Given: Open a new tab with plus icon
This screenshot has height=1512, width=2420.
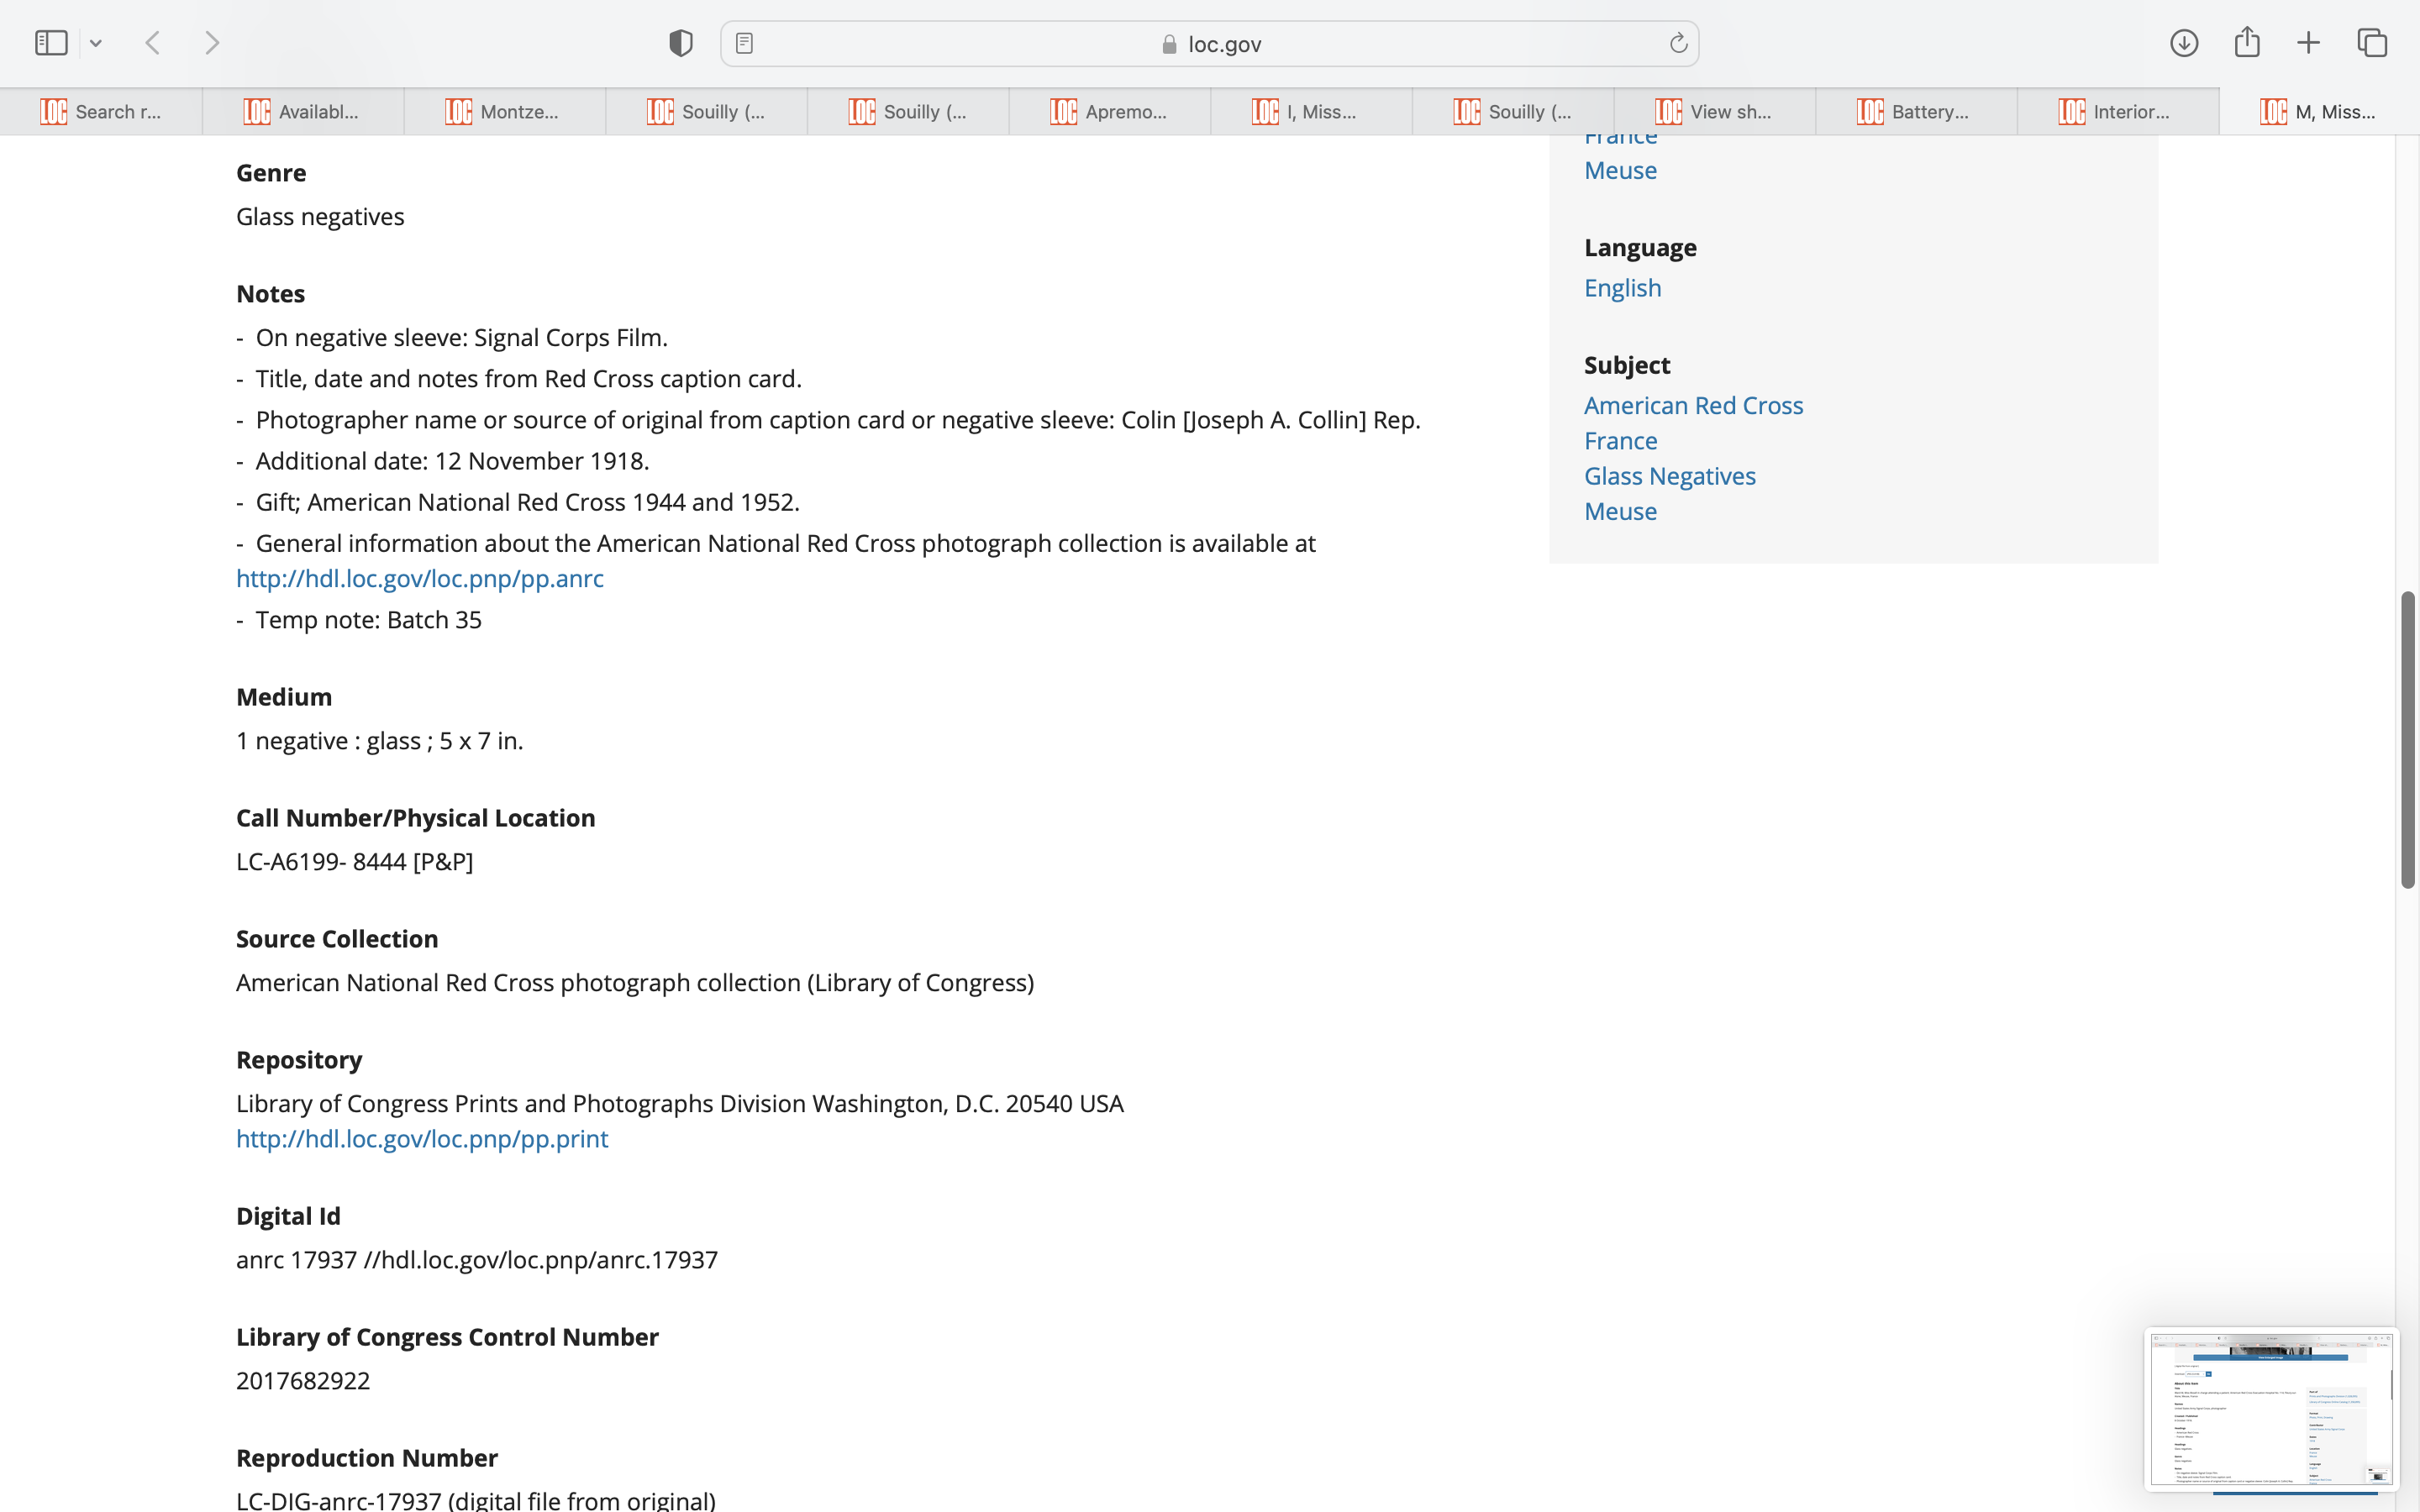Looking at the screenshot, I should pyautogui.click(x=2309, y=43).
